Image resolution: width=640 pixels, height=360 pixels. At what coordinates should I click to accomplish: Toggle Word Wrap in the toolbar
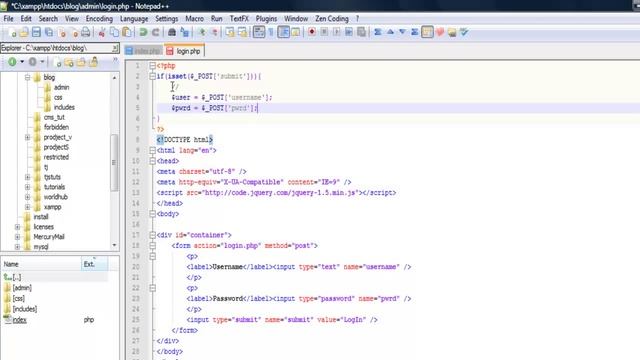click(259, 32)
